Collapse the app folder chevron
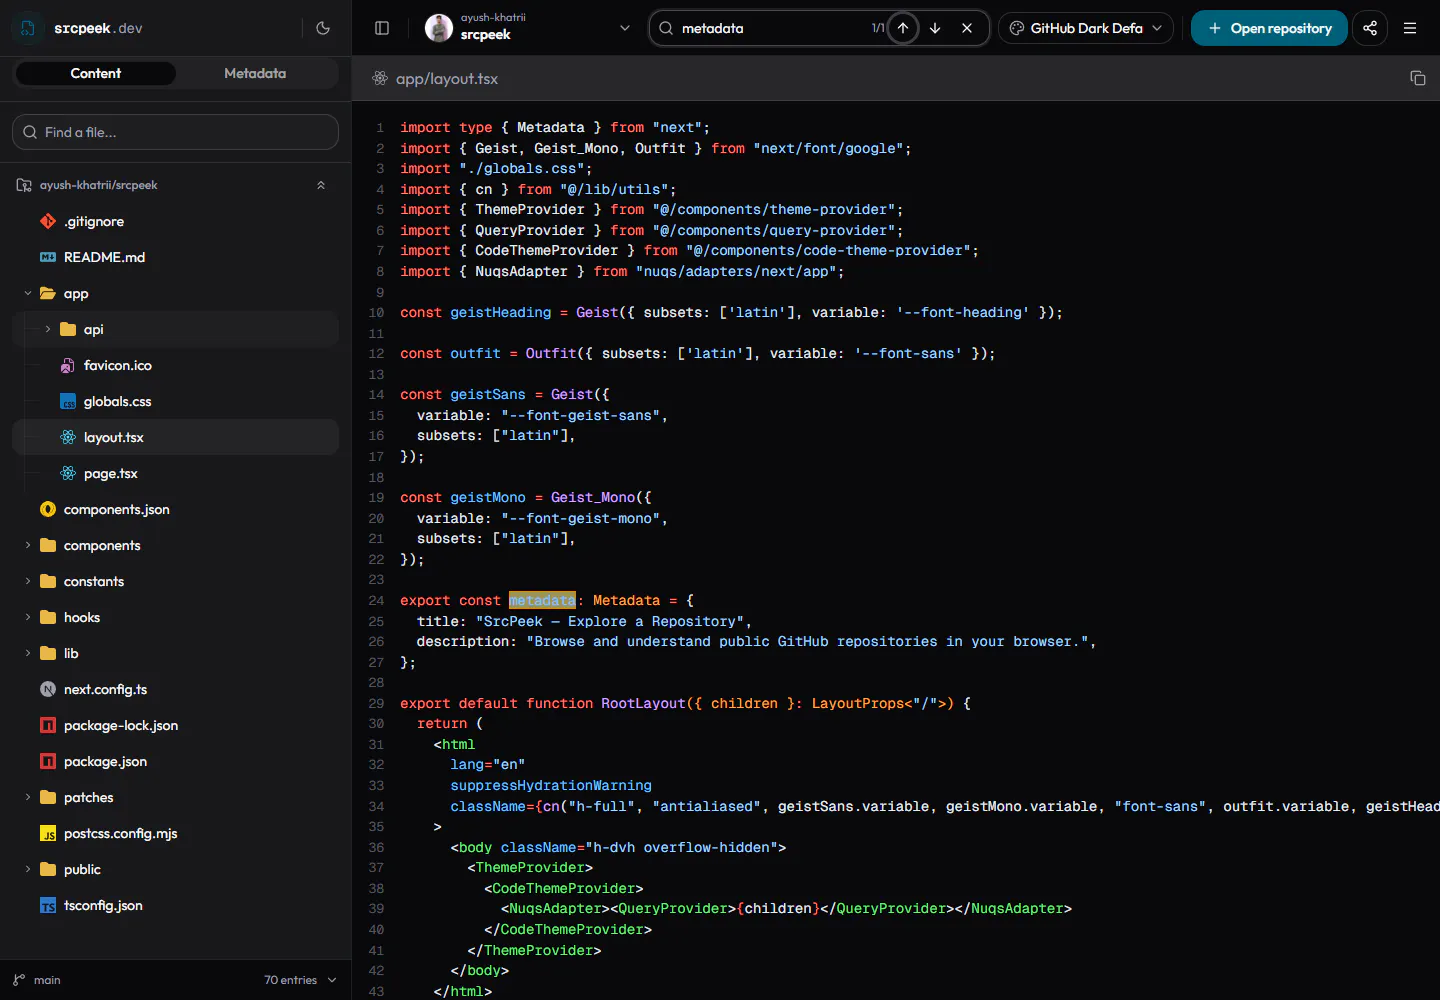Screen dimensions: 1440x1000 point(28,293)
